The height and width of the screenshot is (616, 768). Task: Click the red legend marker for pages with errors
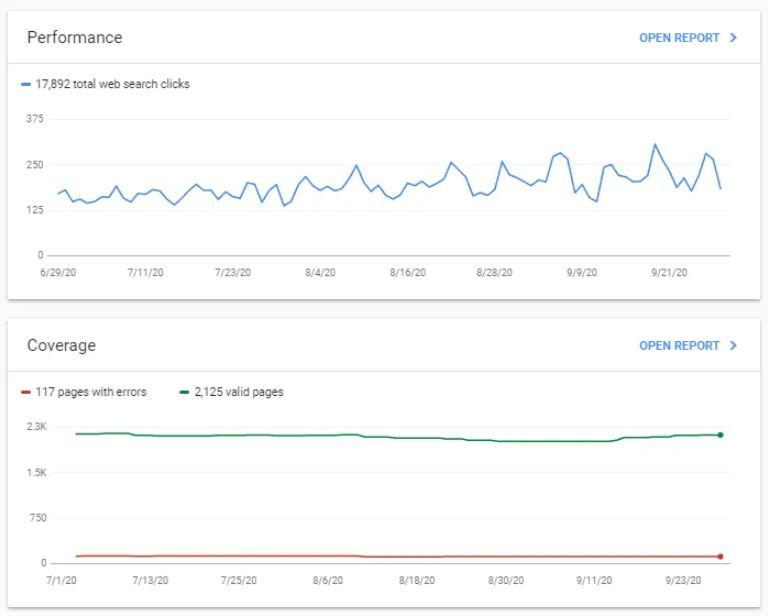[x=26, y=393]
